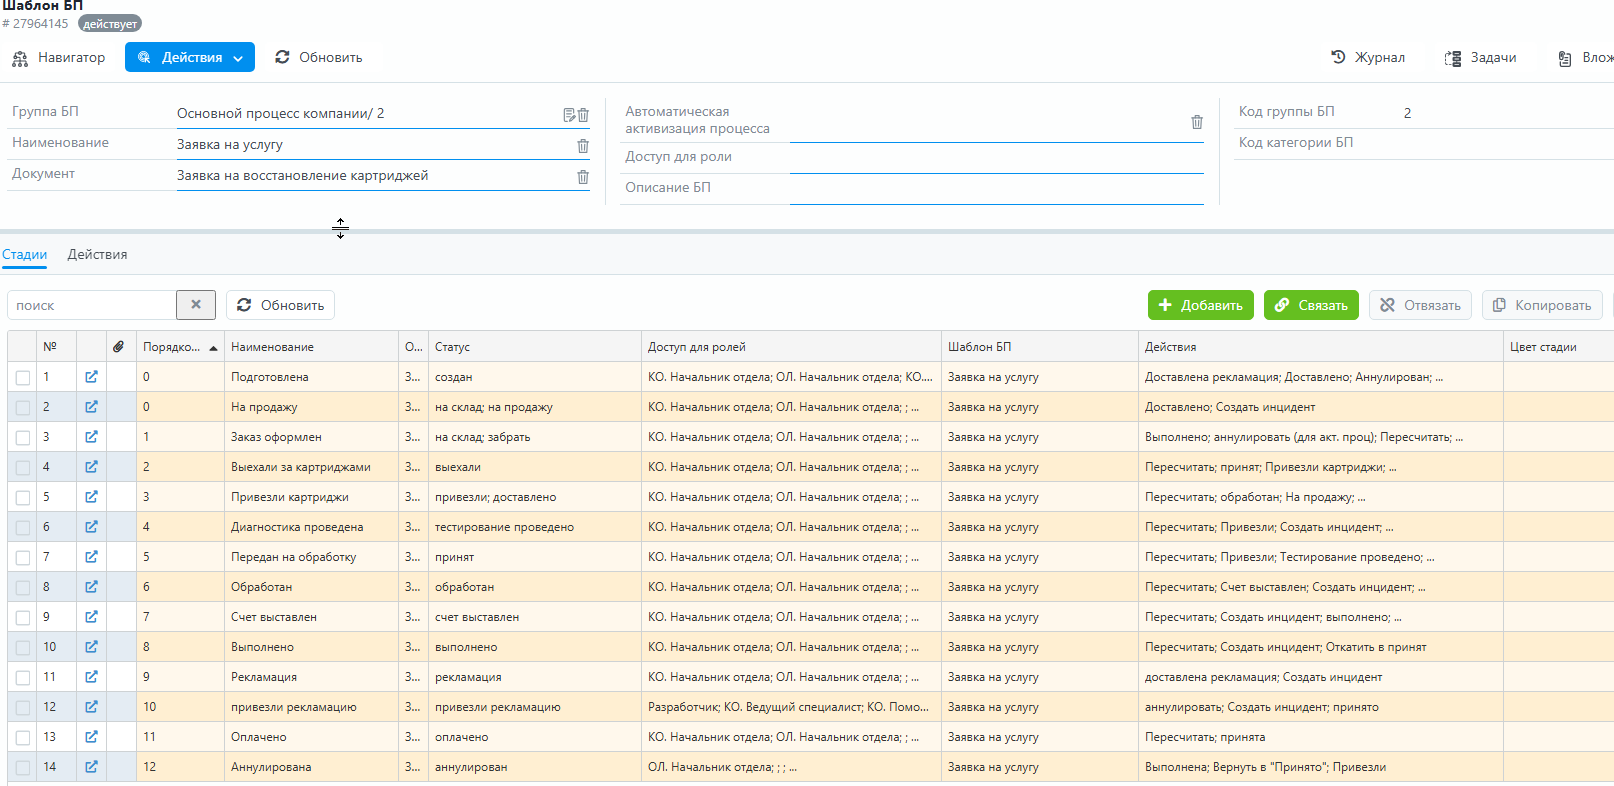Open row 1 Подготовлена in new window
This screenshot has width=1614, height=786.
pos(91,377)
